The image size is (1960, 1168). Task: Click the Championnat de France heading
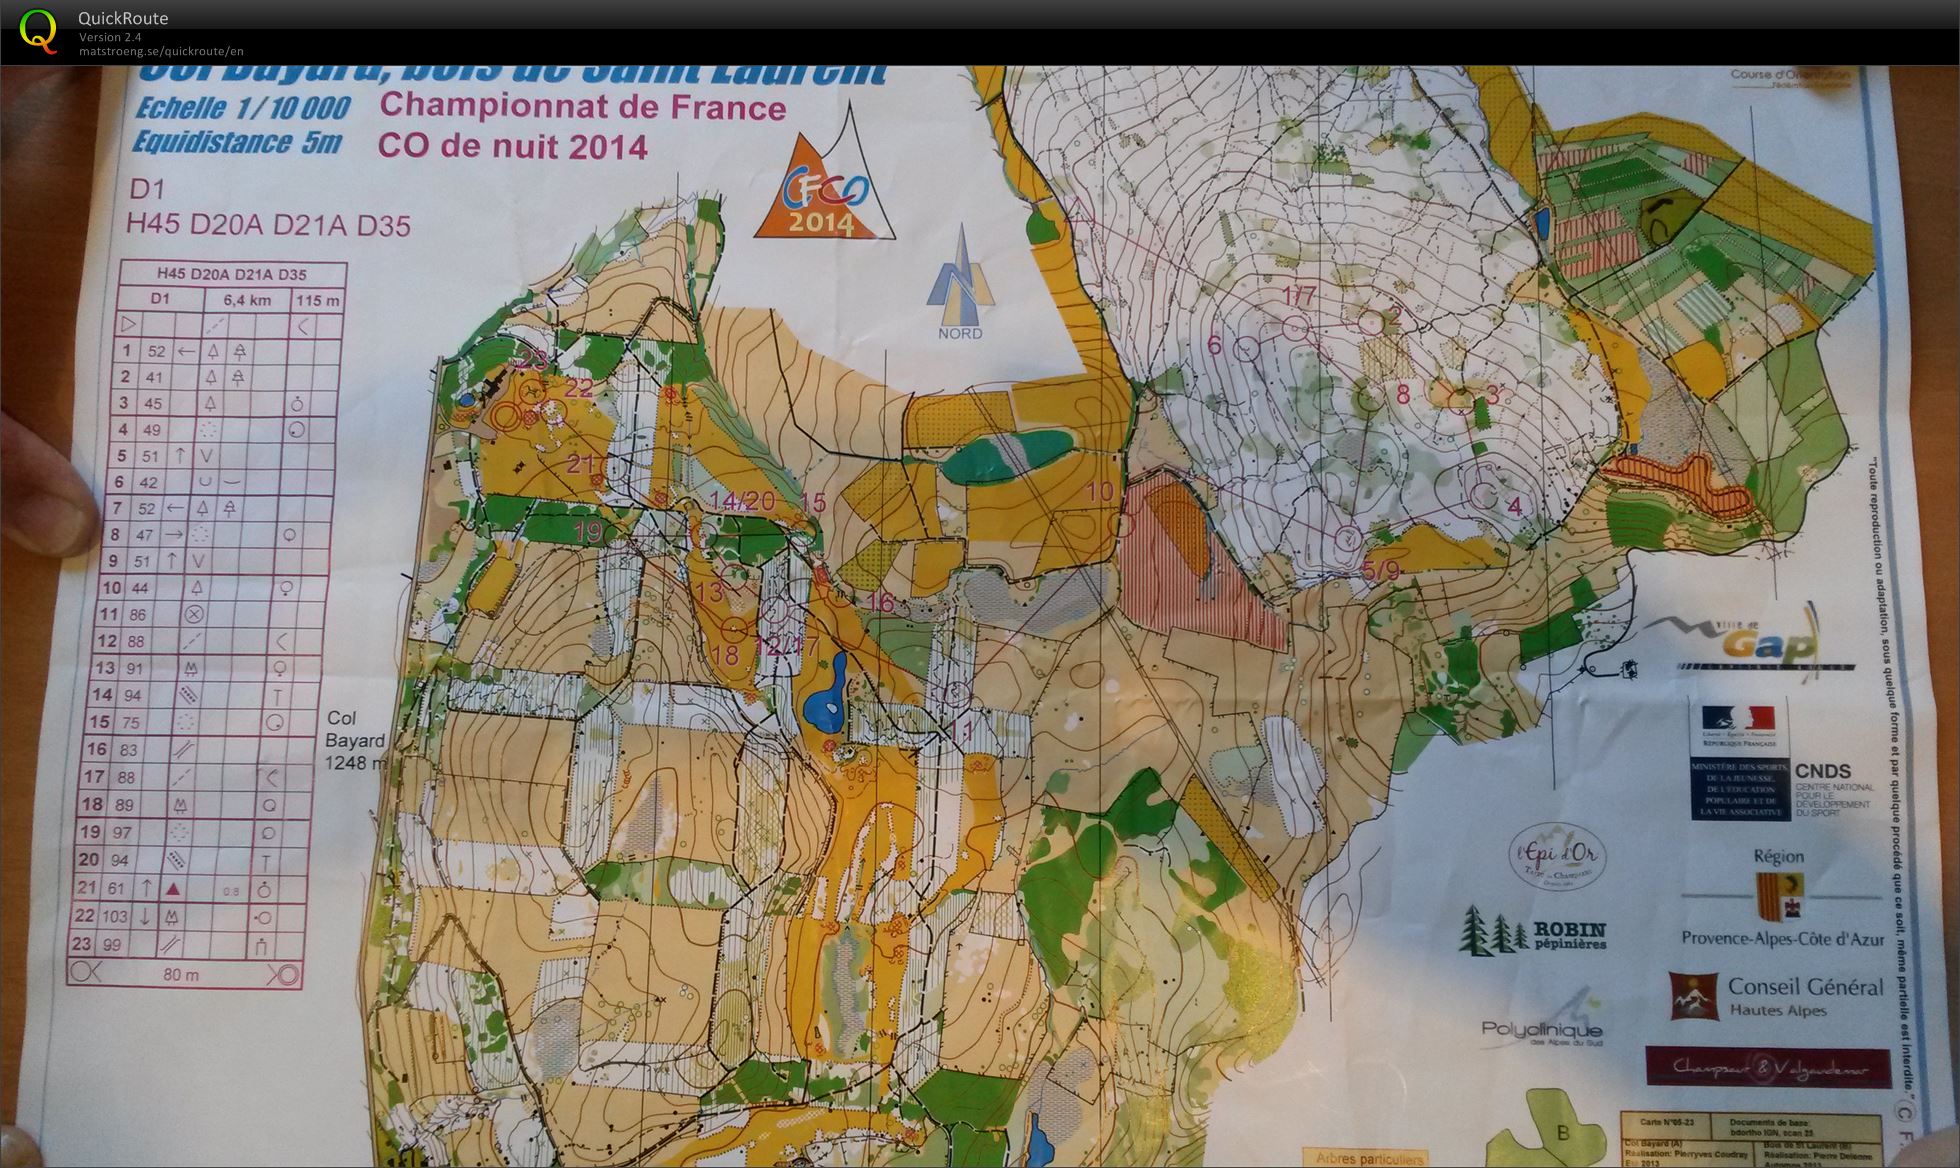pos(584,106)
